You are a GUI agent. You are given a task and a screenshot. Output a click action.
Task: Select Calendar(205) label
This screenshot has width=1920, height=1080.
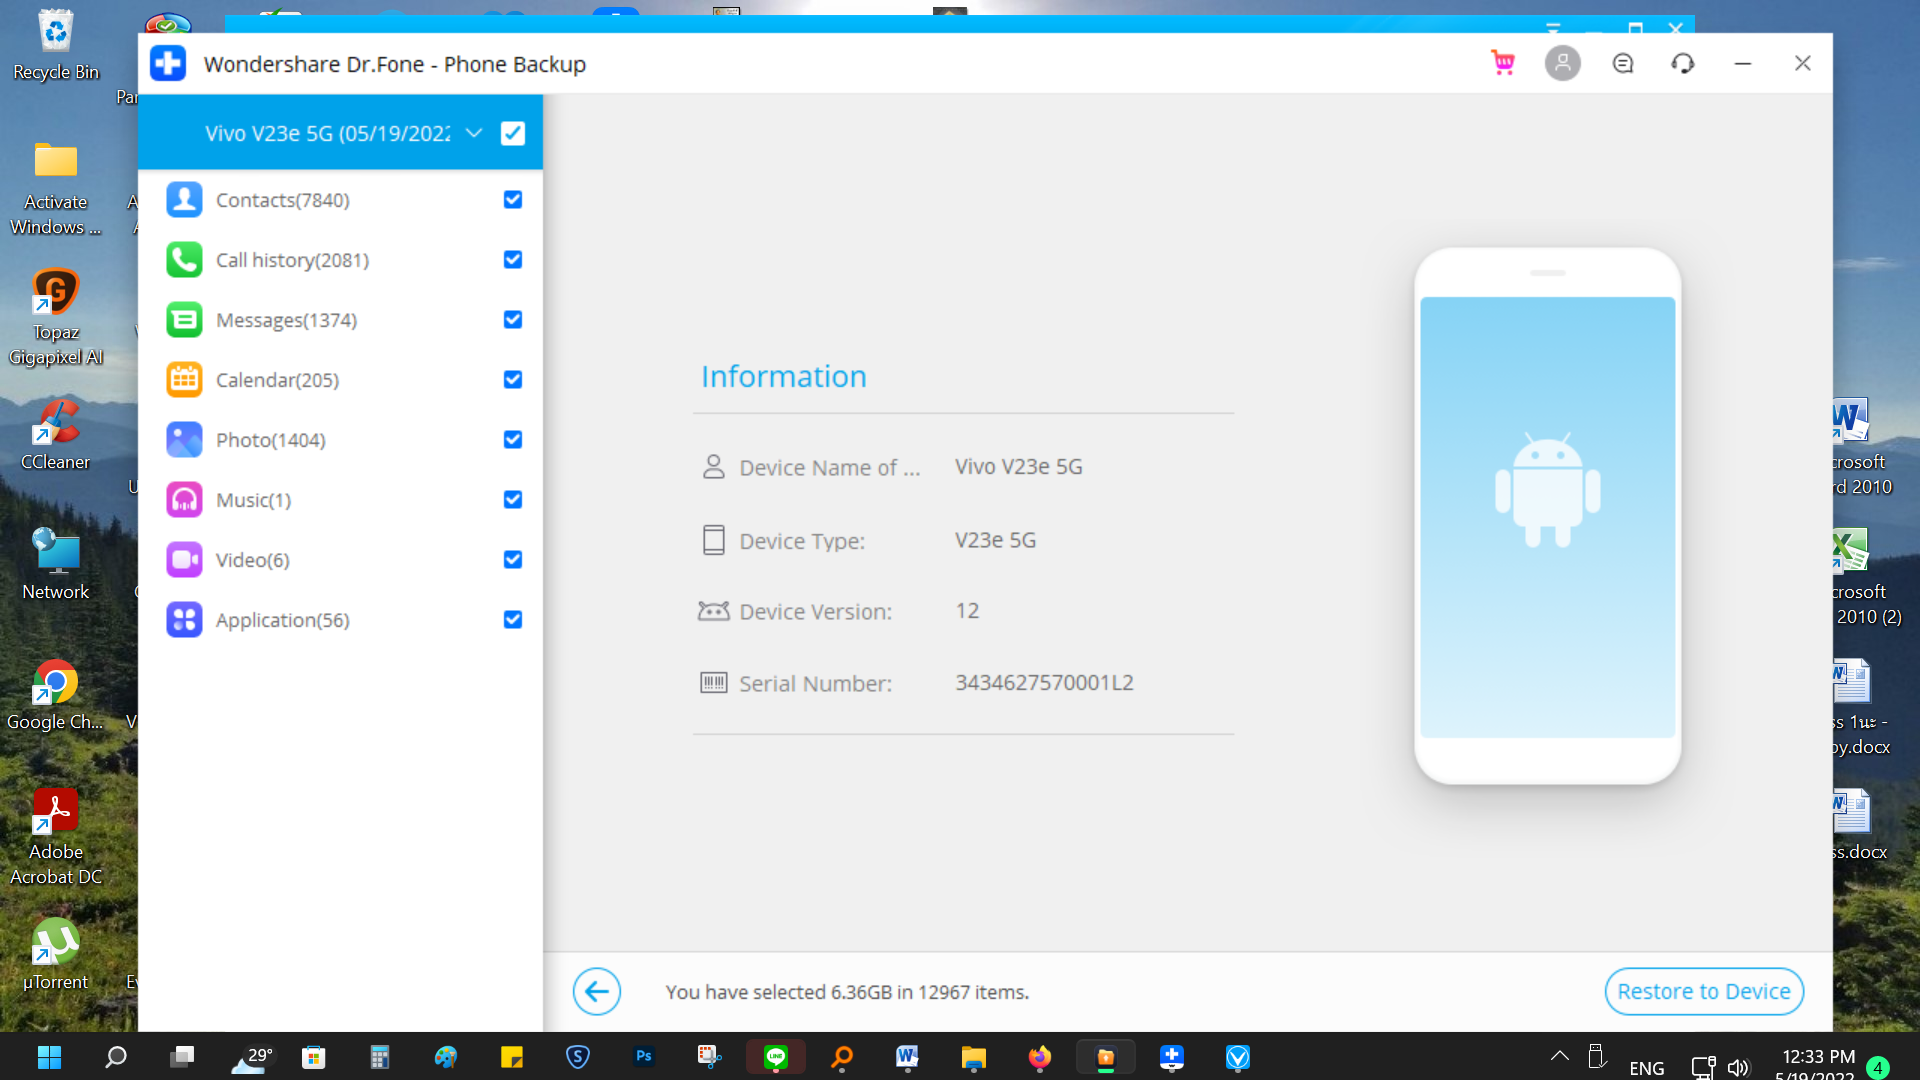(x=277, y=380)
